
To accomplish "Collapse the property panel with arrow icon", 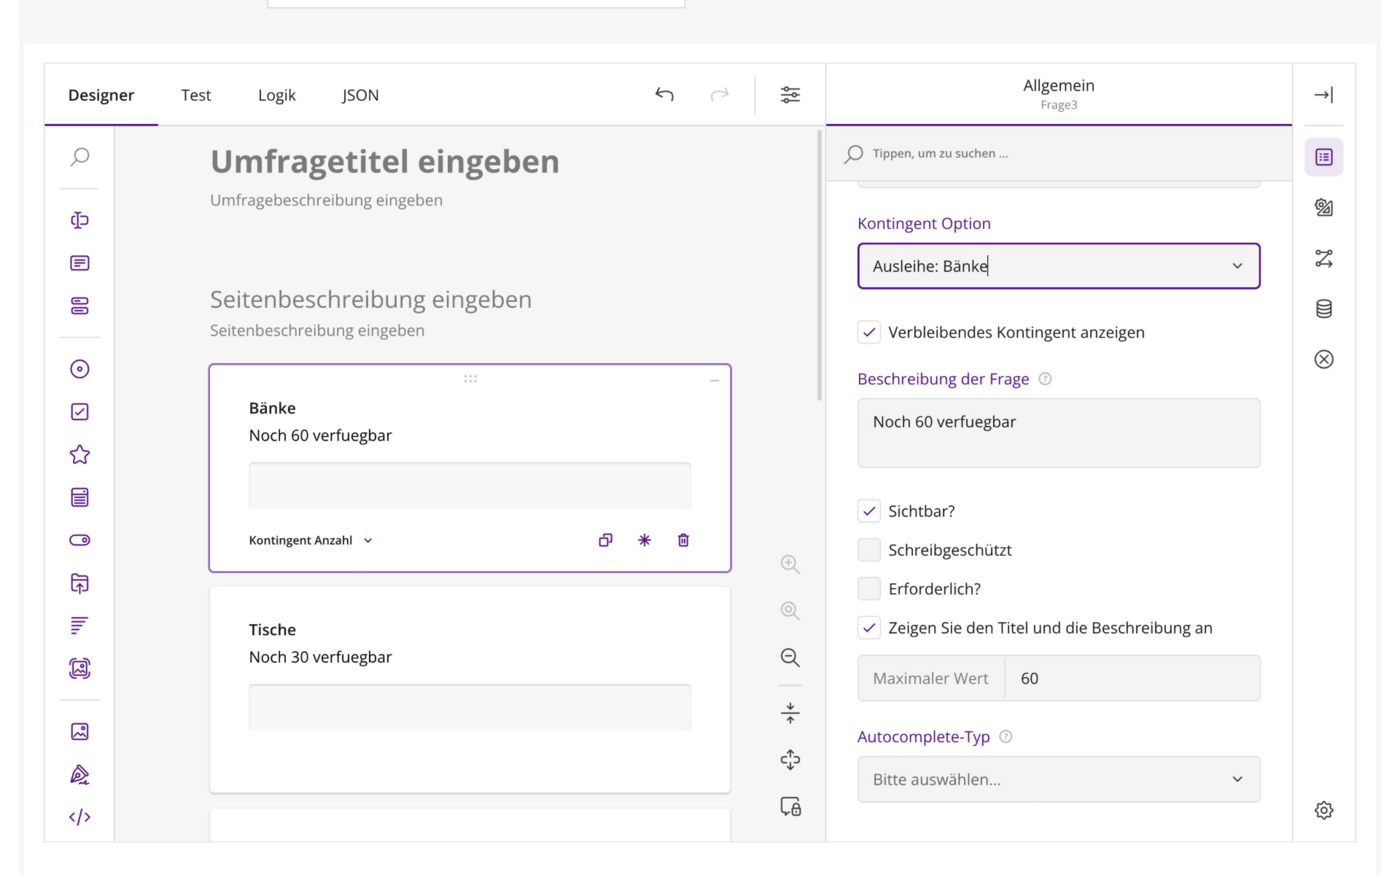I will coord(1324,95).
